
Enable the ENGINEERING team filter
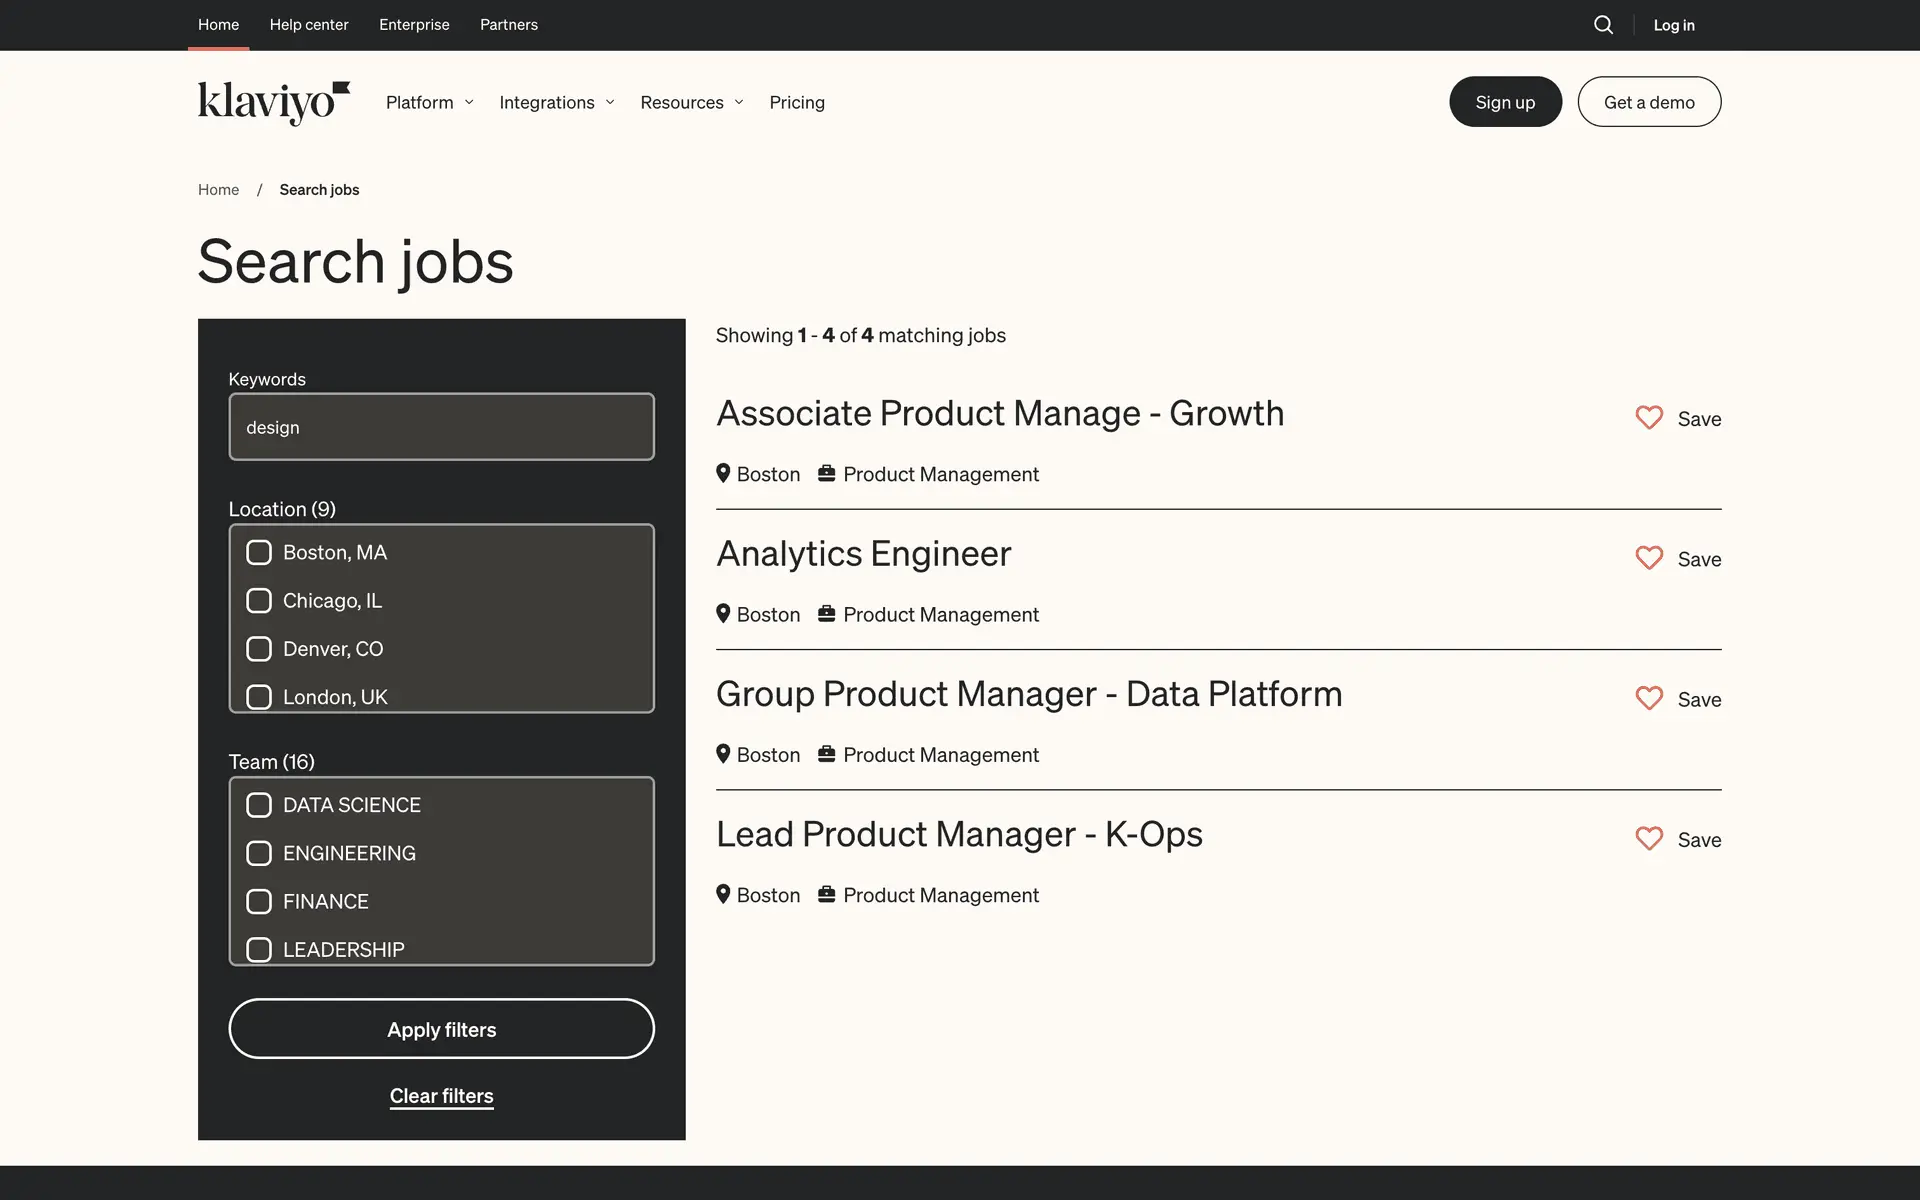point(259,853)
